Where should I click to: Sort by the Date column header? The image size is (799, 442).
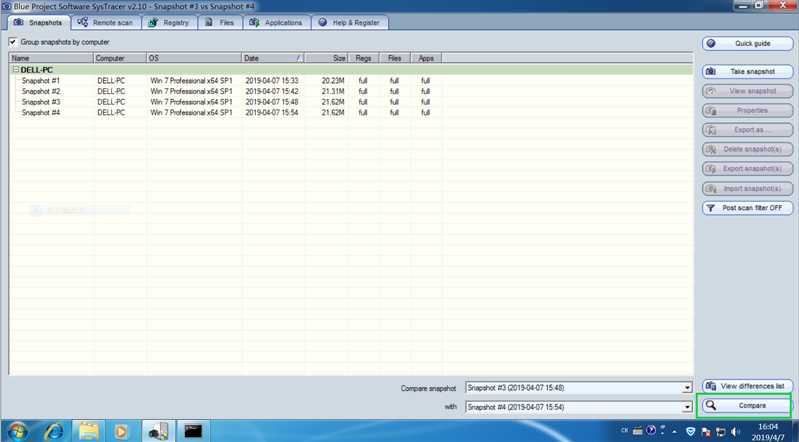[x=273, y=58]
